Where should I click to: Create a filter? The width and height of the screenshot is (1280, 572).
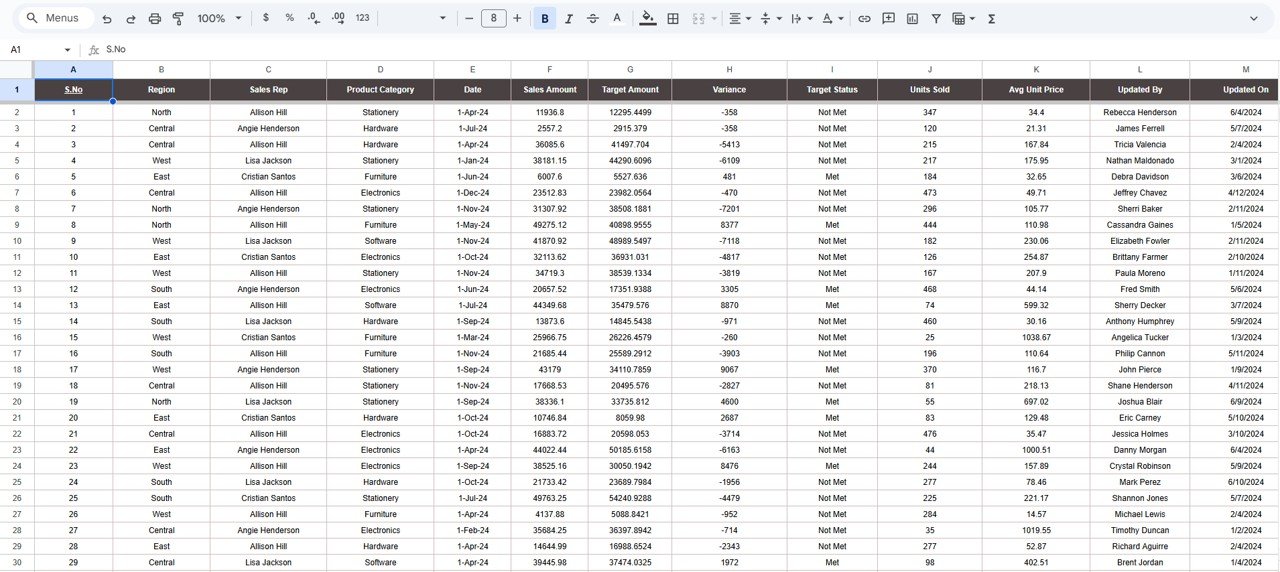coord(936,18)
